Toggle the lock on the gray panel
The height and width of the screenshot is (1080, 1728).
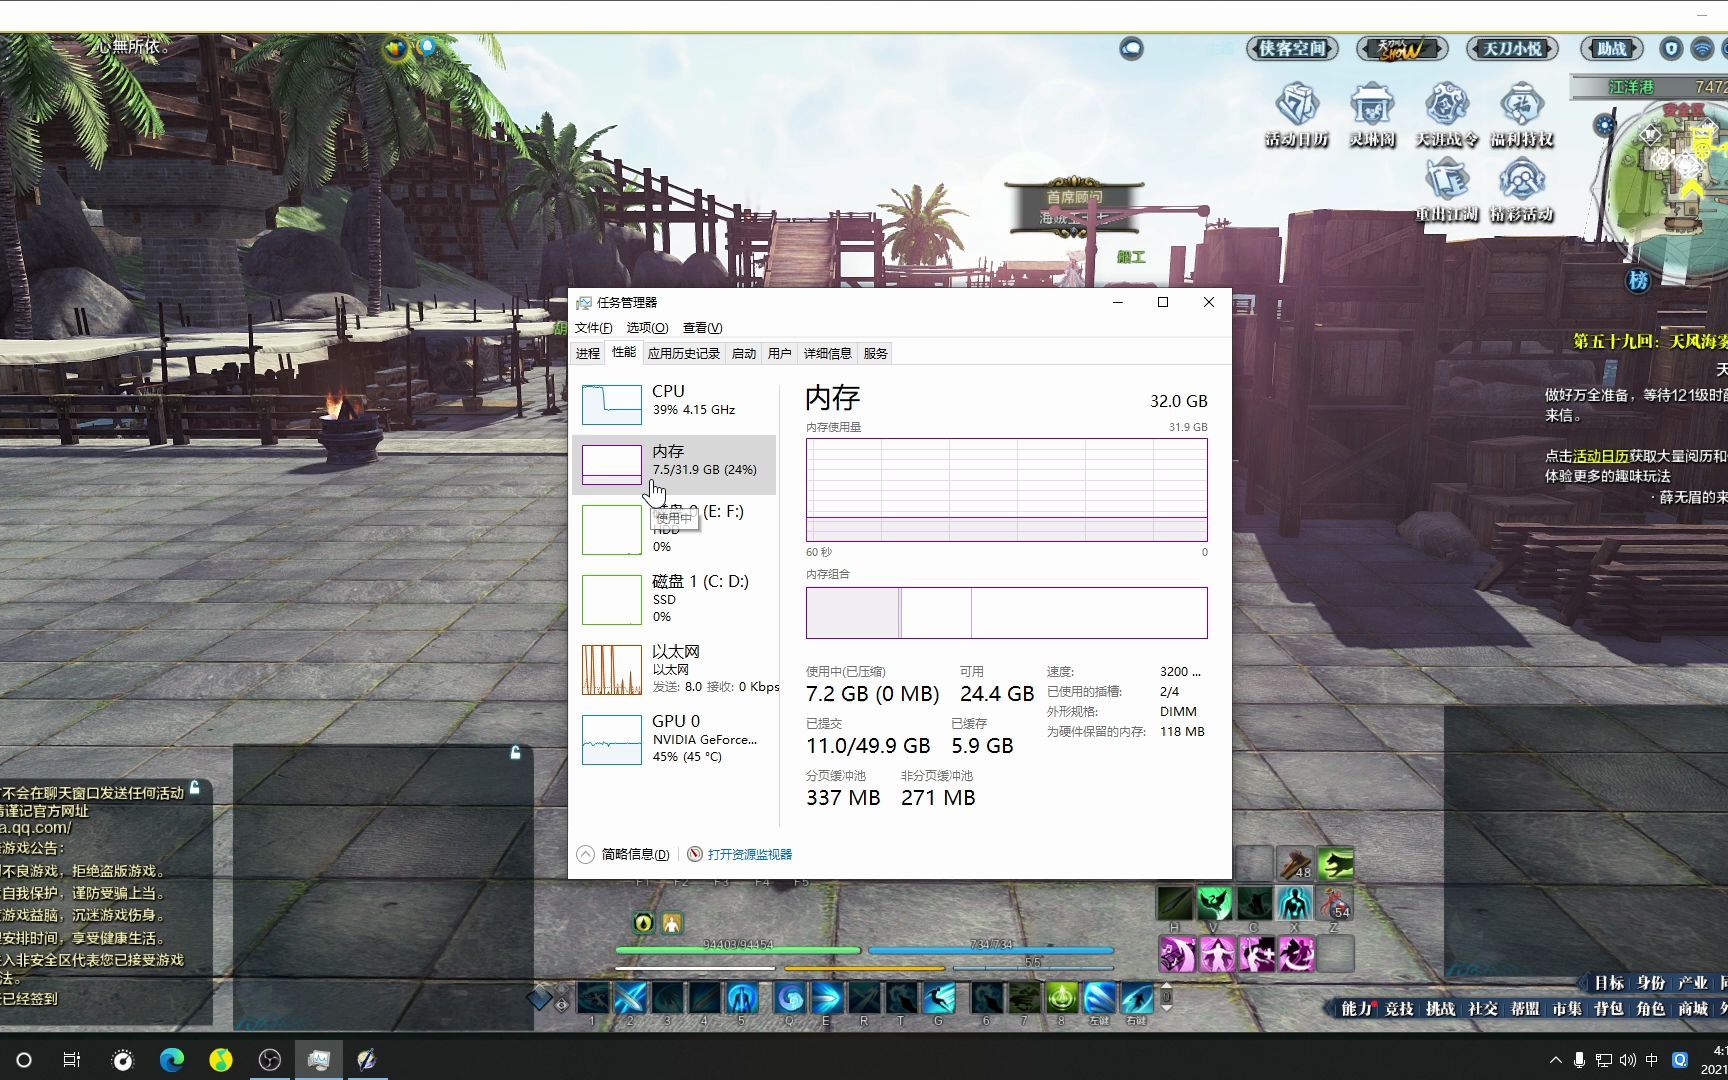pyautogui.click(x=516, y=752)
